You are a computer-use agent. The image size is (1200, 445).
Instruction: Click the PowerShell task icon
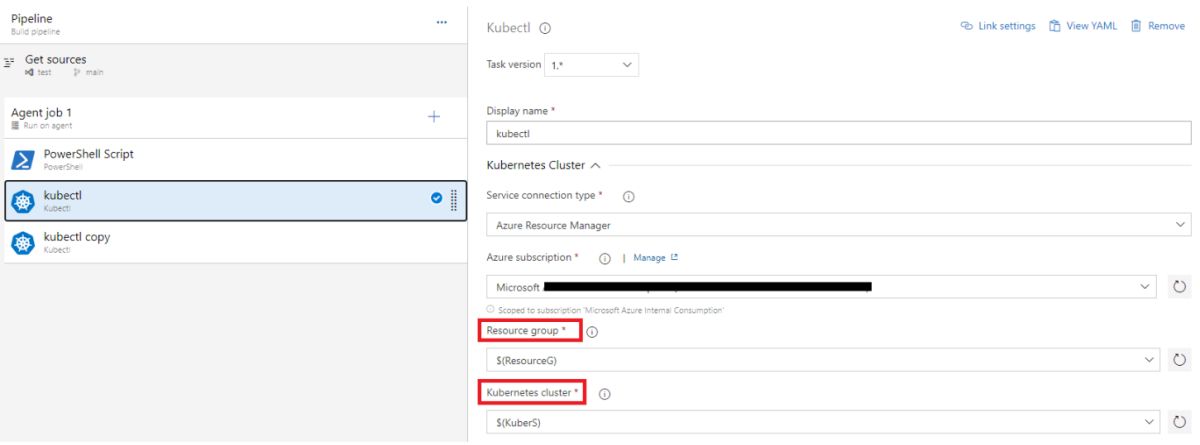tap(22, 160)
